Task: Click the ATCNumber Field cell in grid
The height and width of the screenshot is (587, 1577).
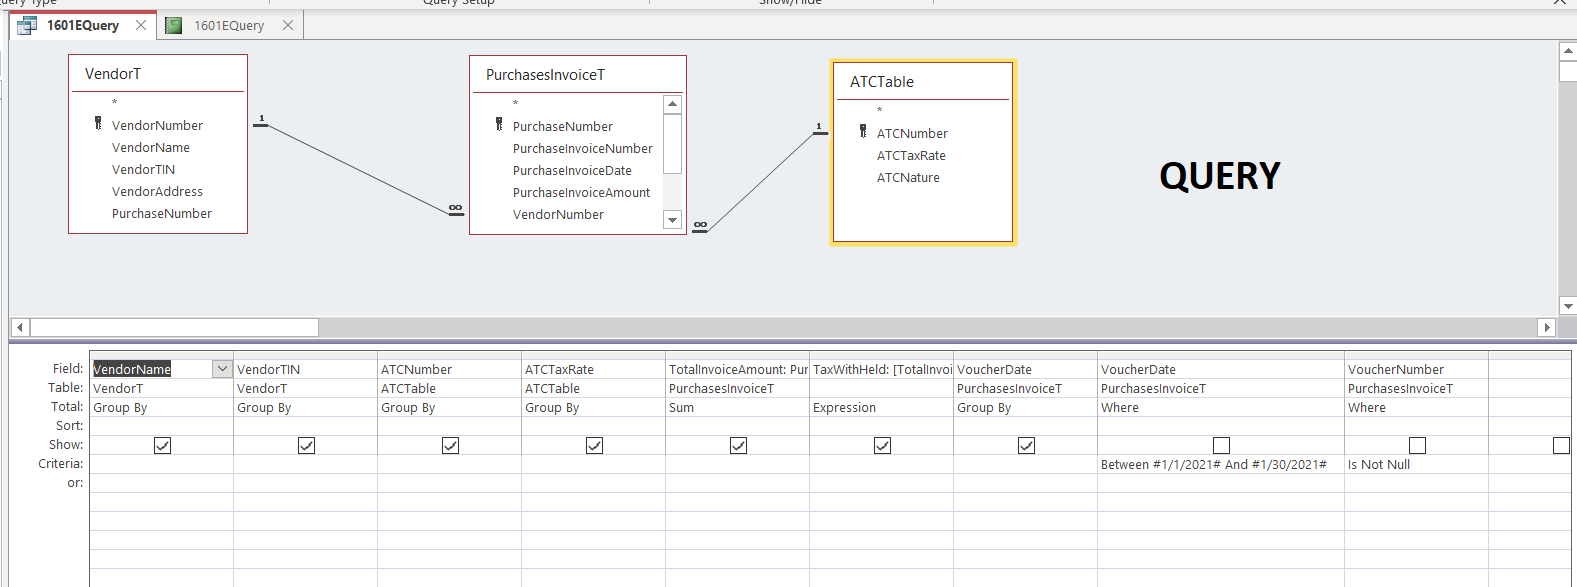Action: pyautogui.click(x=449, y=369)
